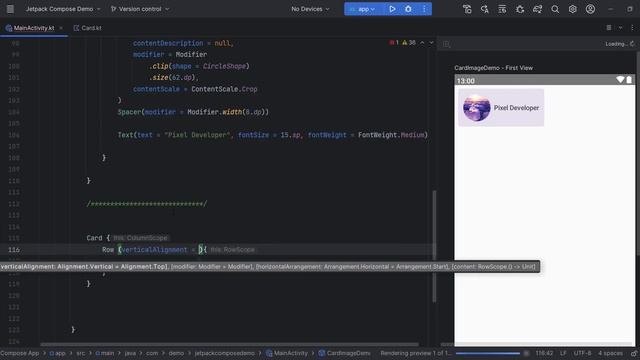The height and width of the screenshot is (360, 640).
Task: Start debugging with the bug icon
Action: coord(408,9)
